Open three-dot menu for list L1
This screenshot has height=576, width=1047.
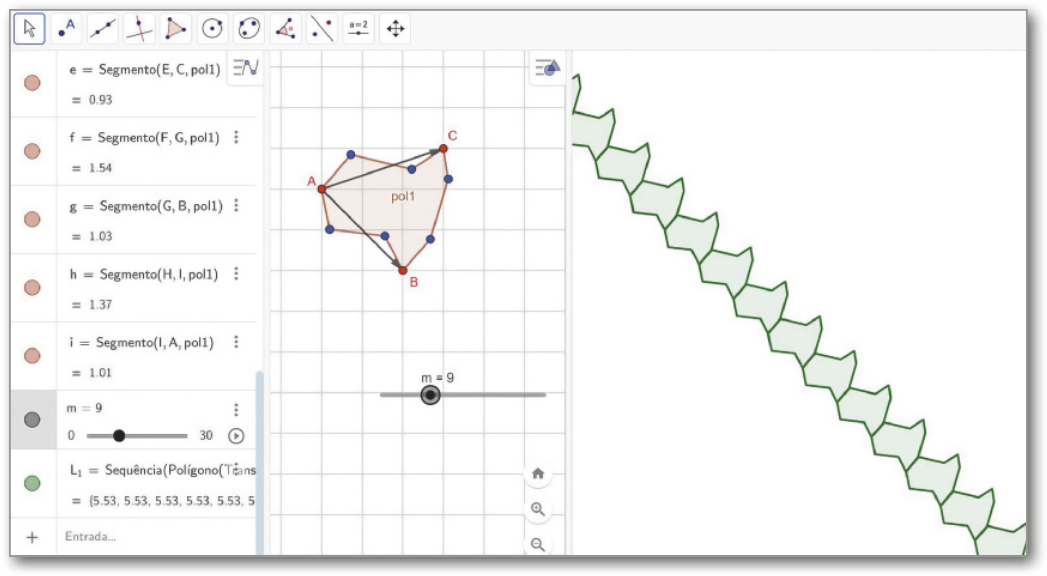point(236,469)
